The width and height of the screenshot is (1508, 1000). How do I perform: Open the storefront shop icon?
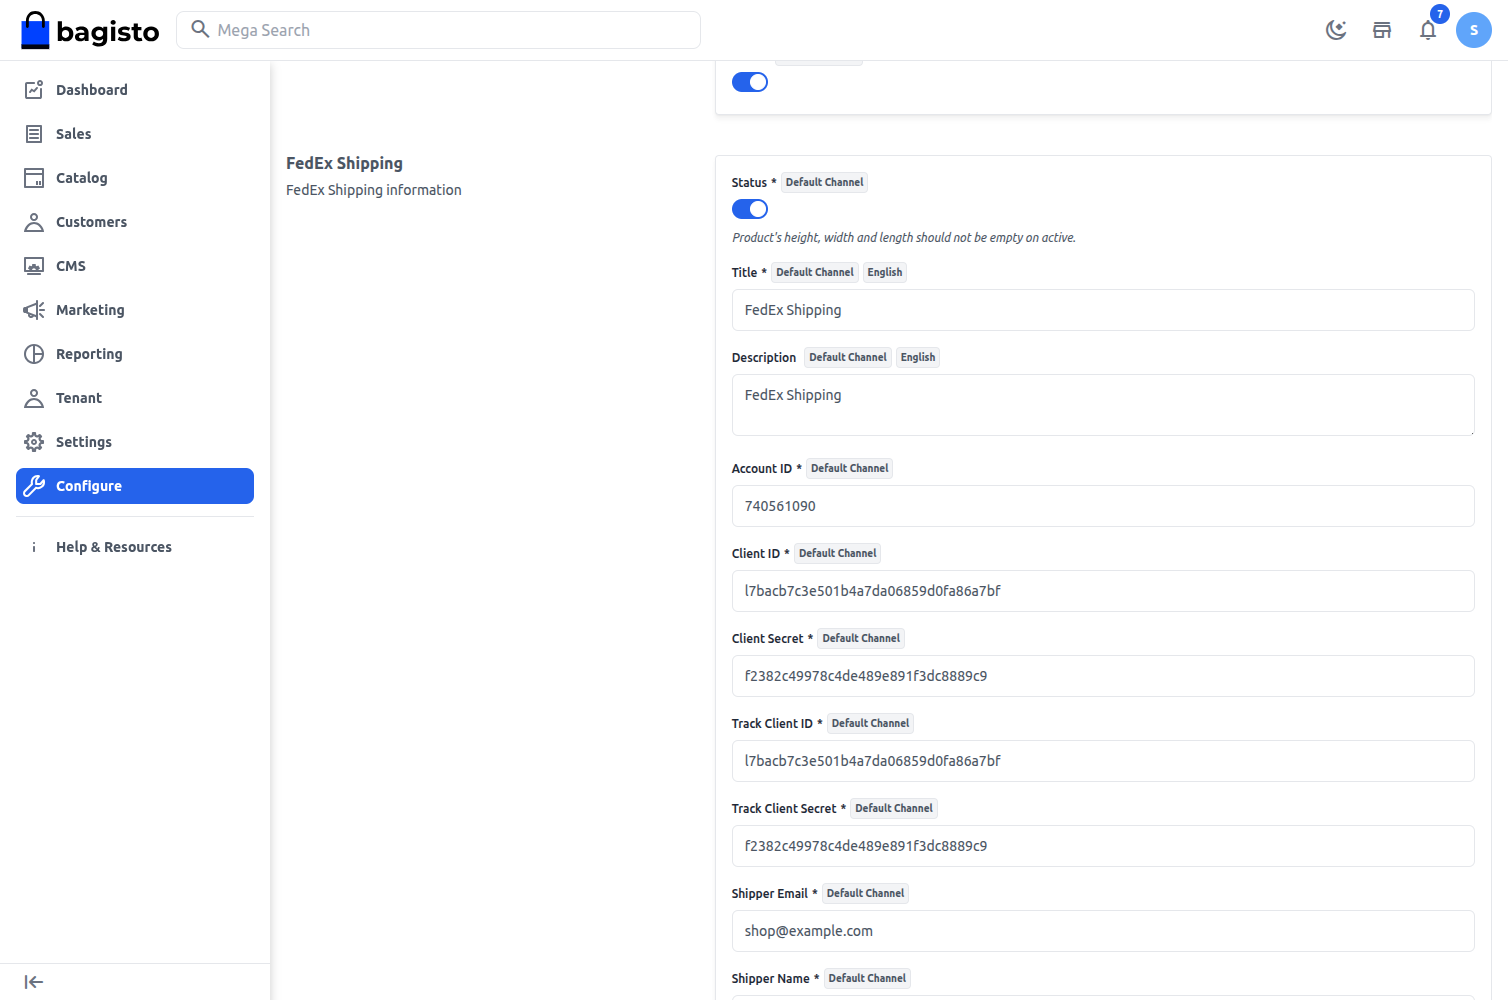1382,30
